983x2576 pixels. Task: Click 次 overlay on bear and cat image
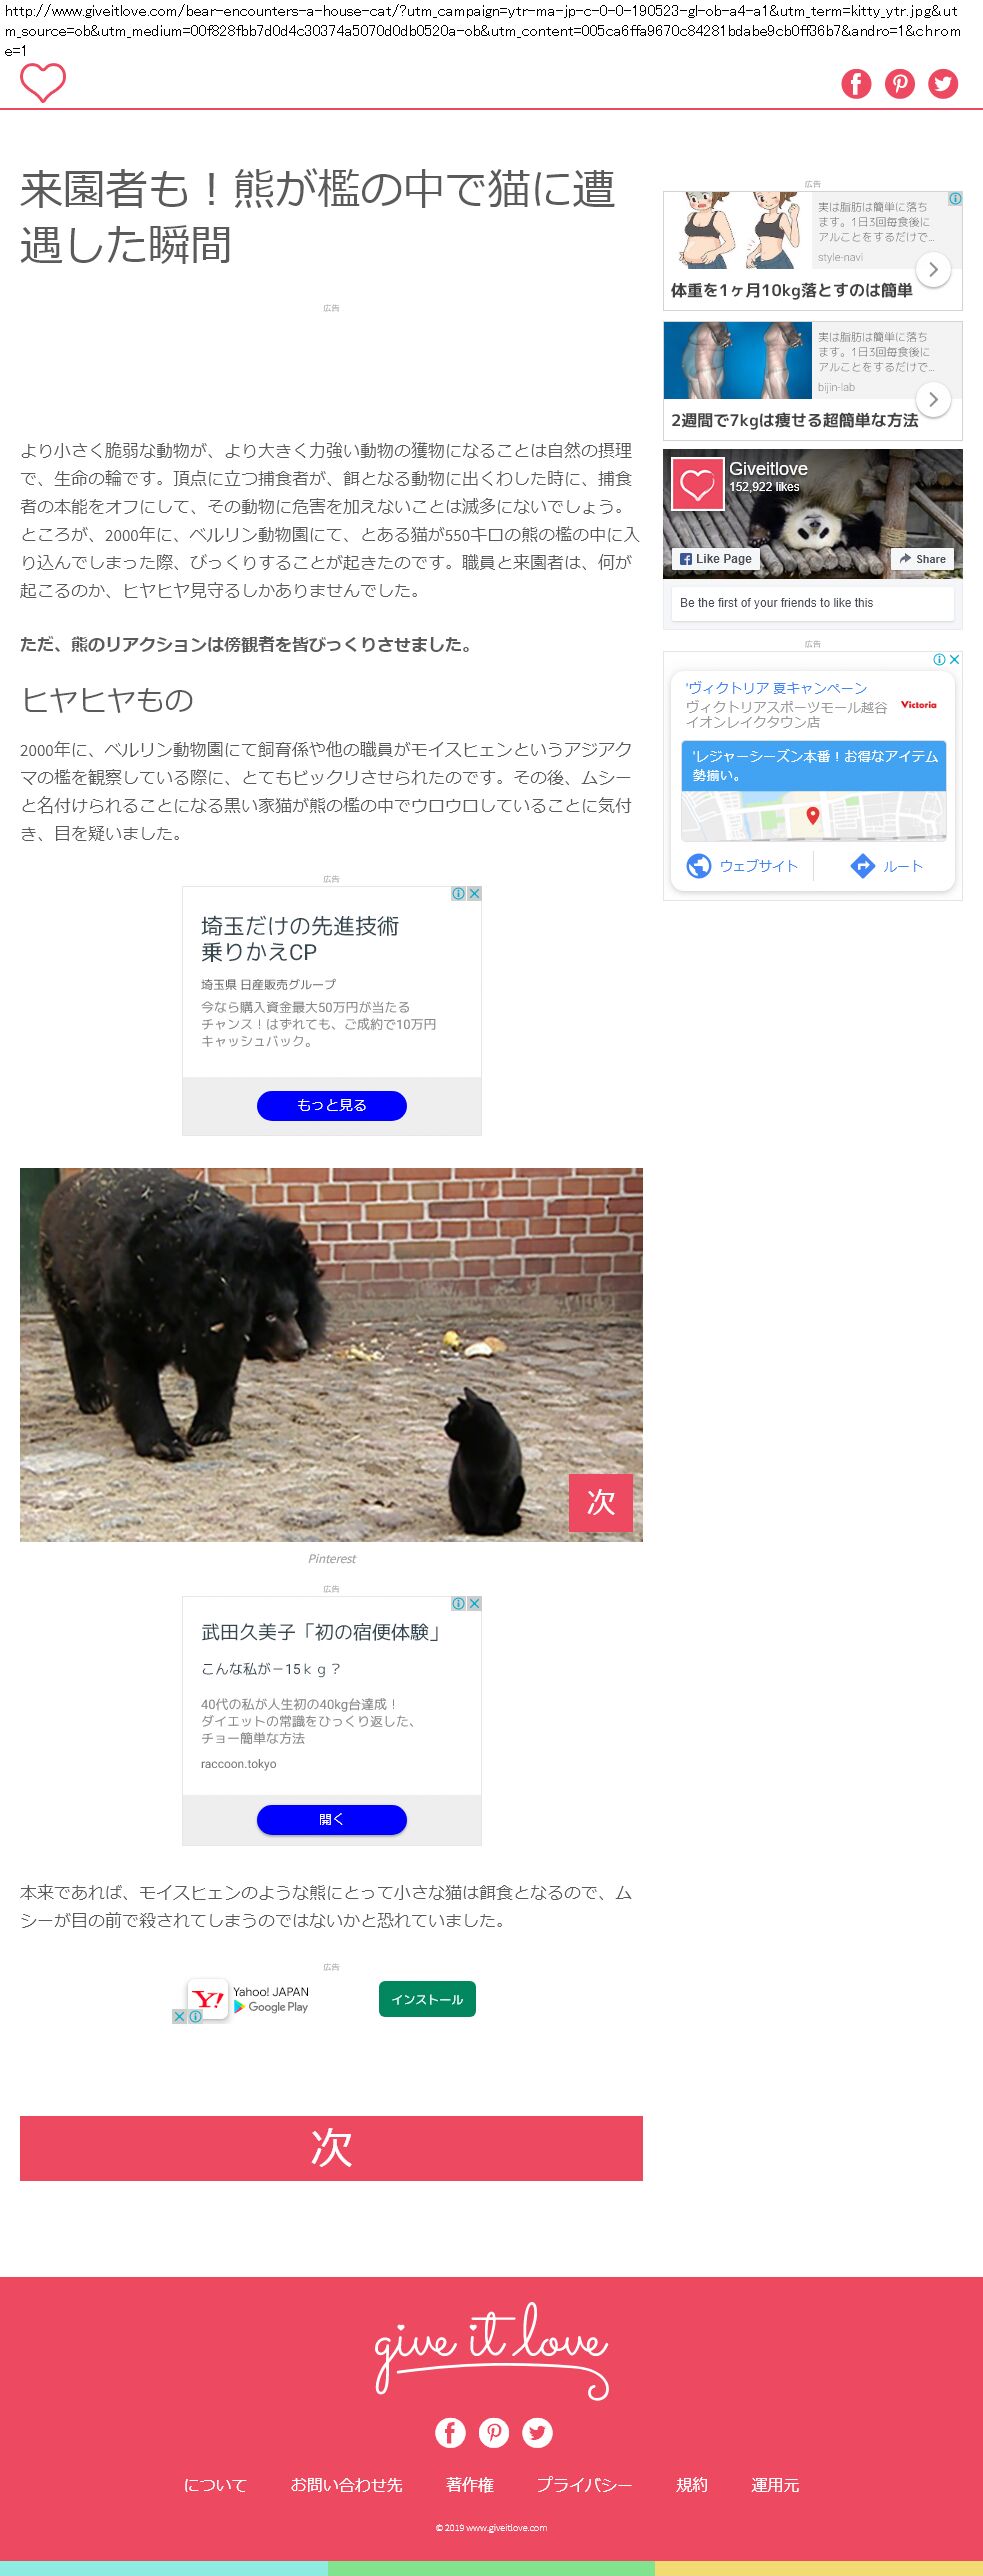[601, 1502]
